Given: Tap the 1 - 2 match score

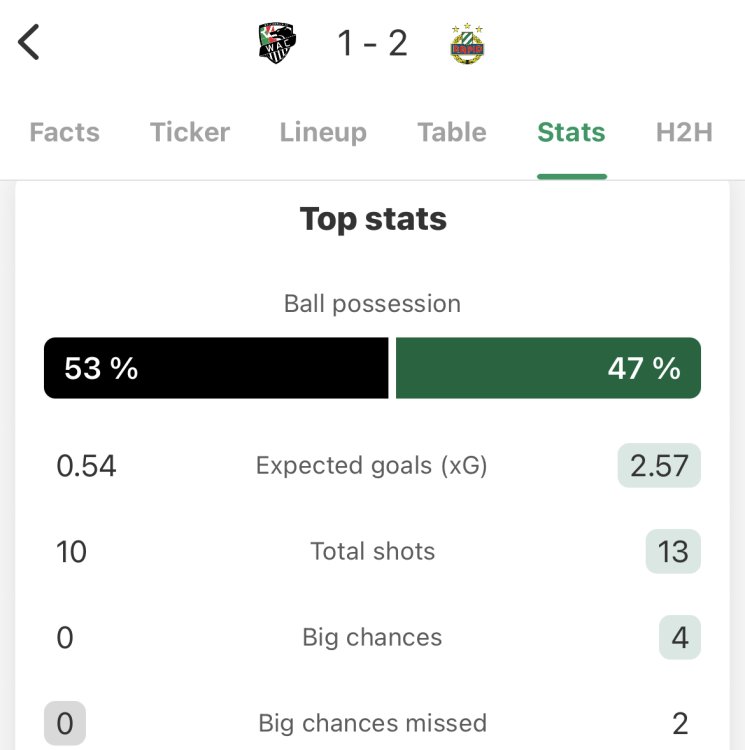Looking at the screenshot, I should [x=372, y=44].
